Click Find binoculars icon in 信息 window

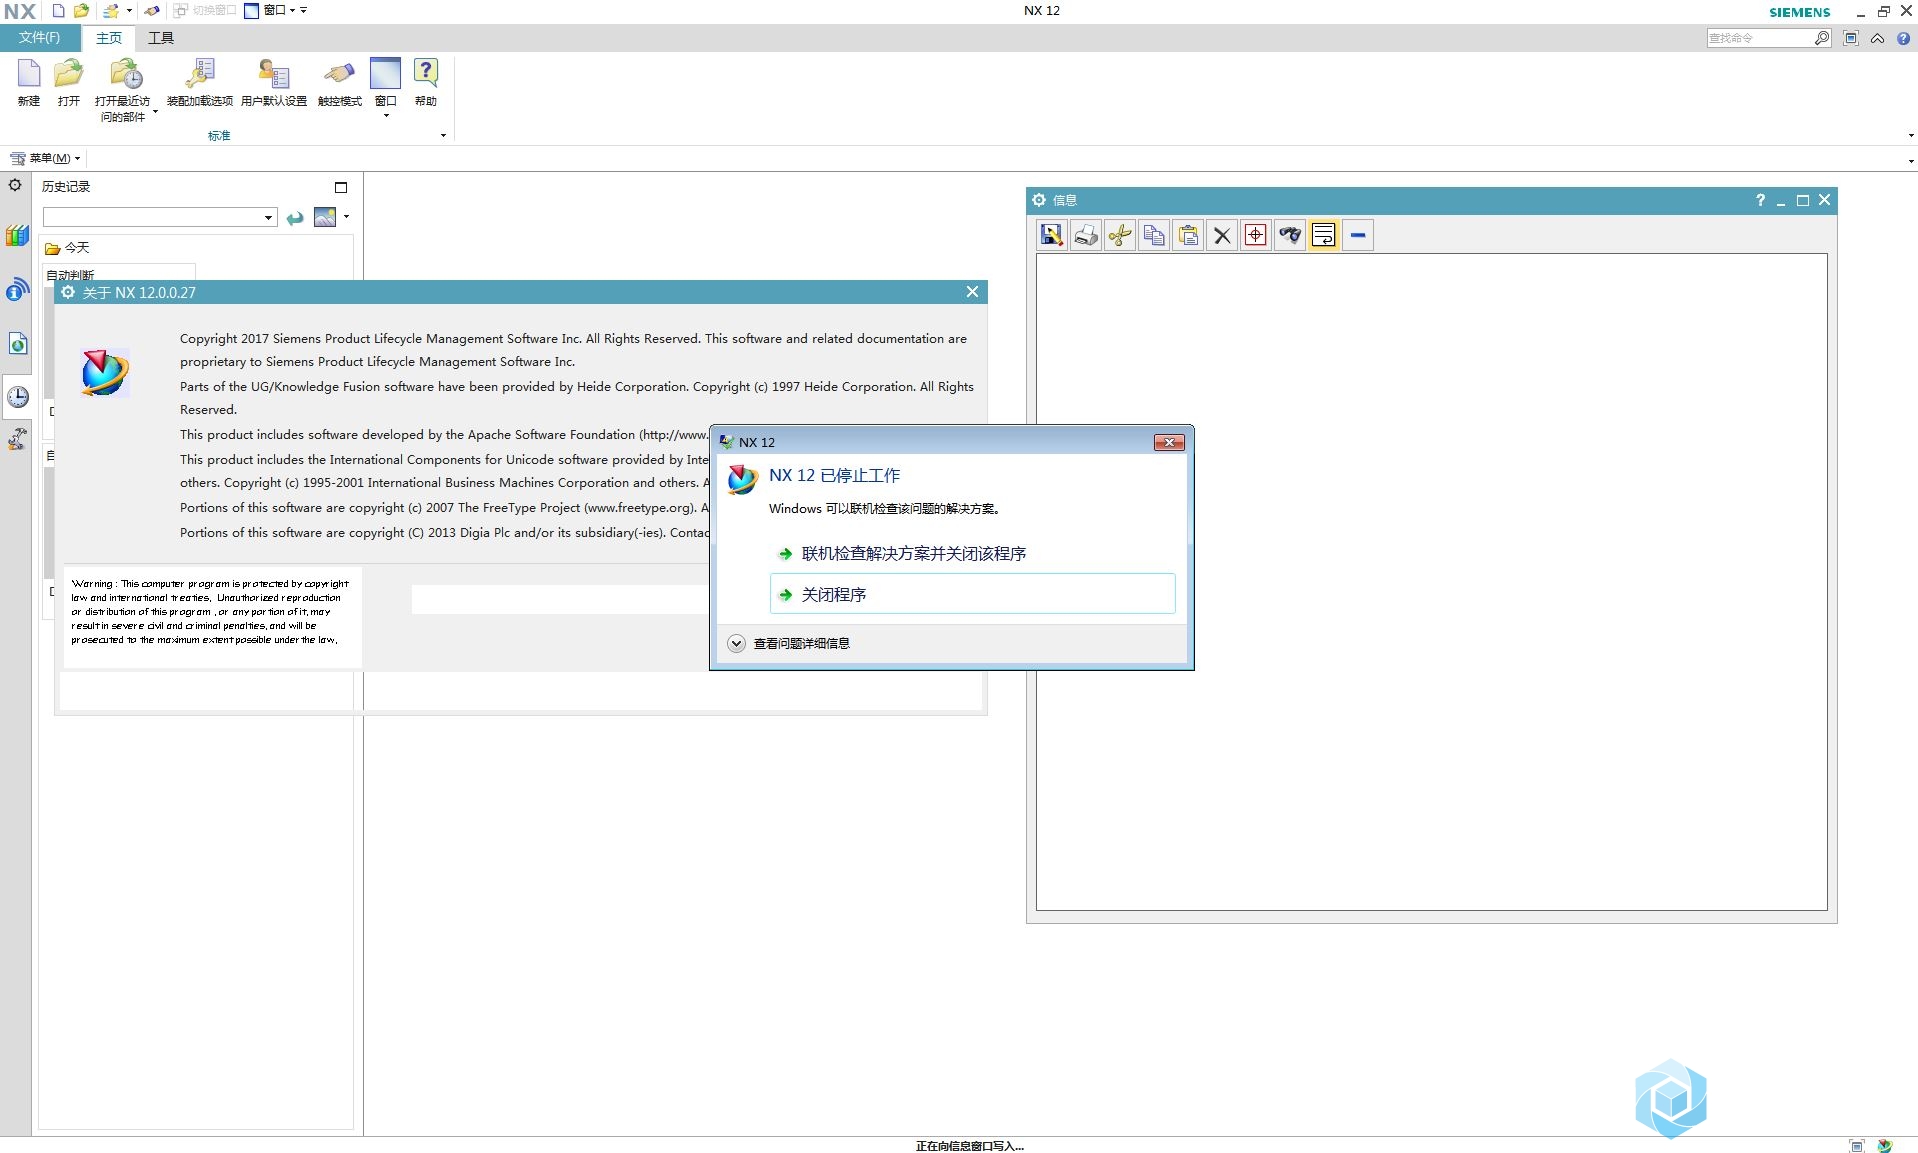[1290, 235]
